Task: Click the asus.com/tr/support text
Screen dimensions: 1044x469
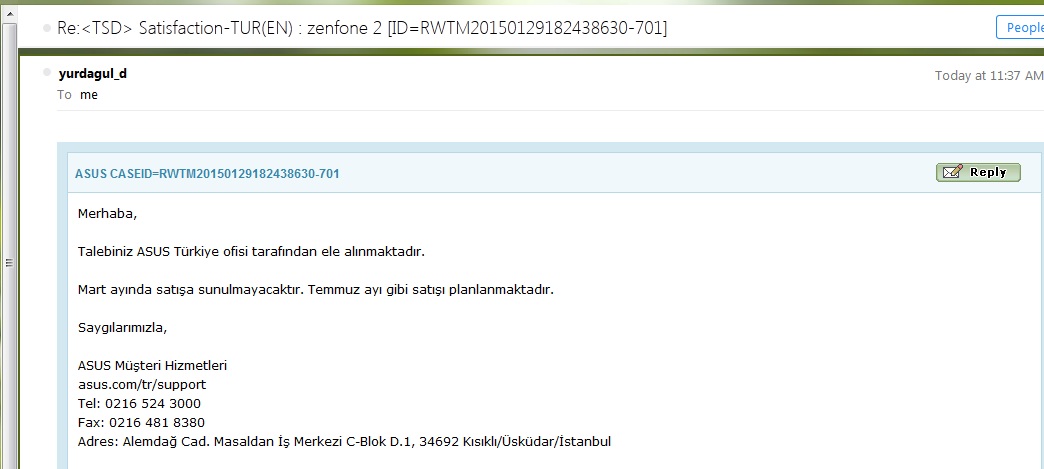Action: pos(142,385)
